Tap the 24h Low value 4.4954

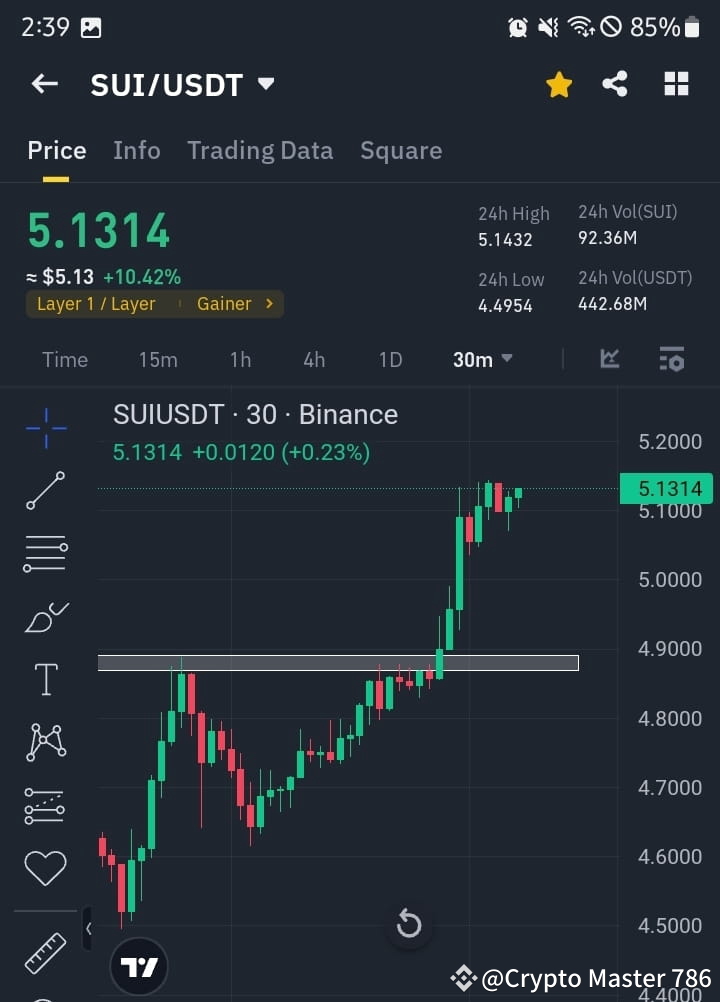point(505,305)
